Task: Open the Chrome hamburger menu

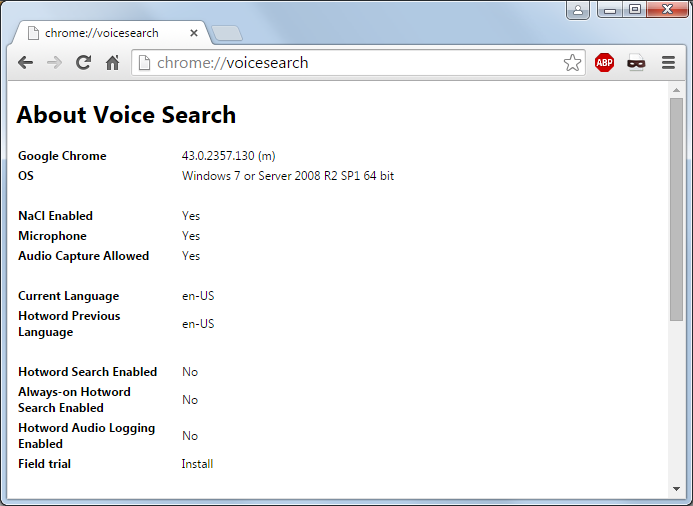Action: coord(668,63)
